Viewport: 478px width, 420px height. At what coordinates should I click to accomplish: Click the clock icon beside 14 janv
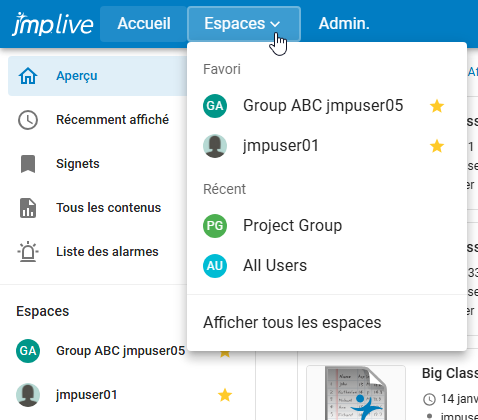coord(429,399)
